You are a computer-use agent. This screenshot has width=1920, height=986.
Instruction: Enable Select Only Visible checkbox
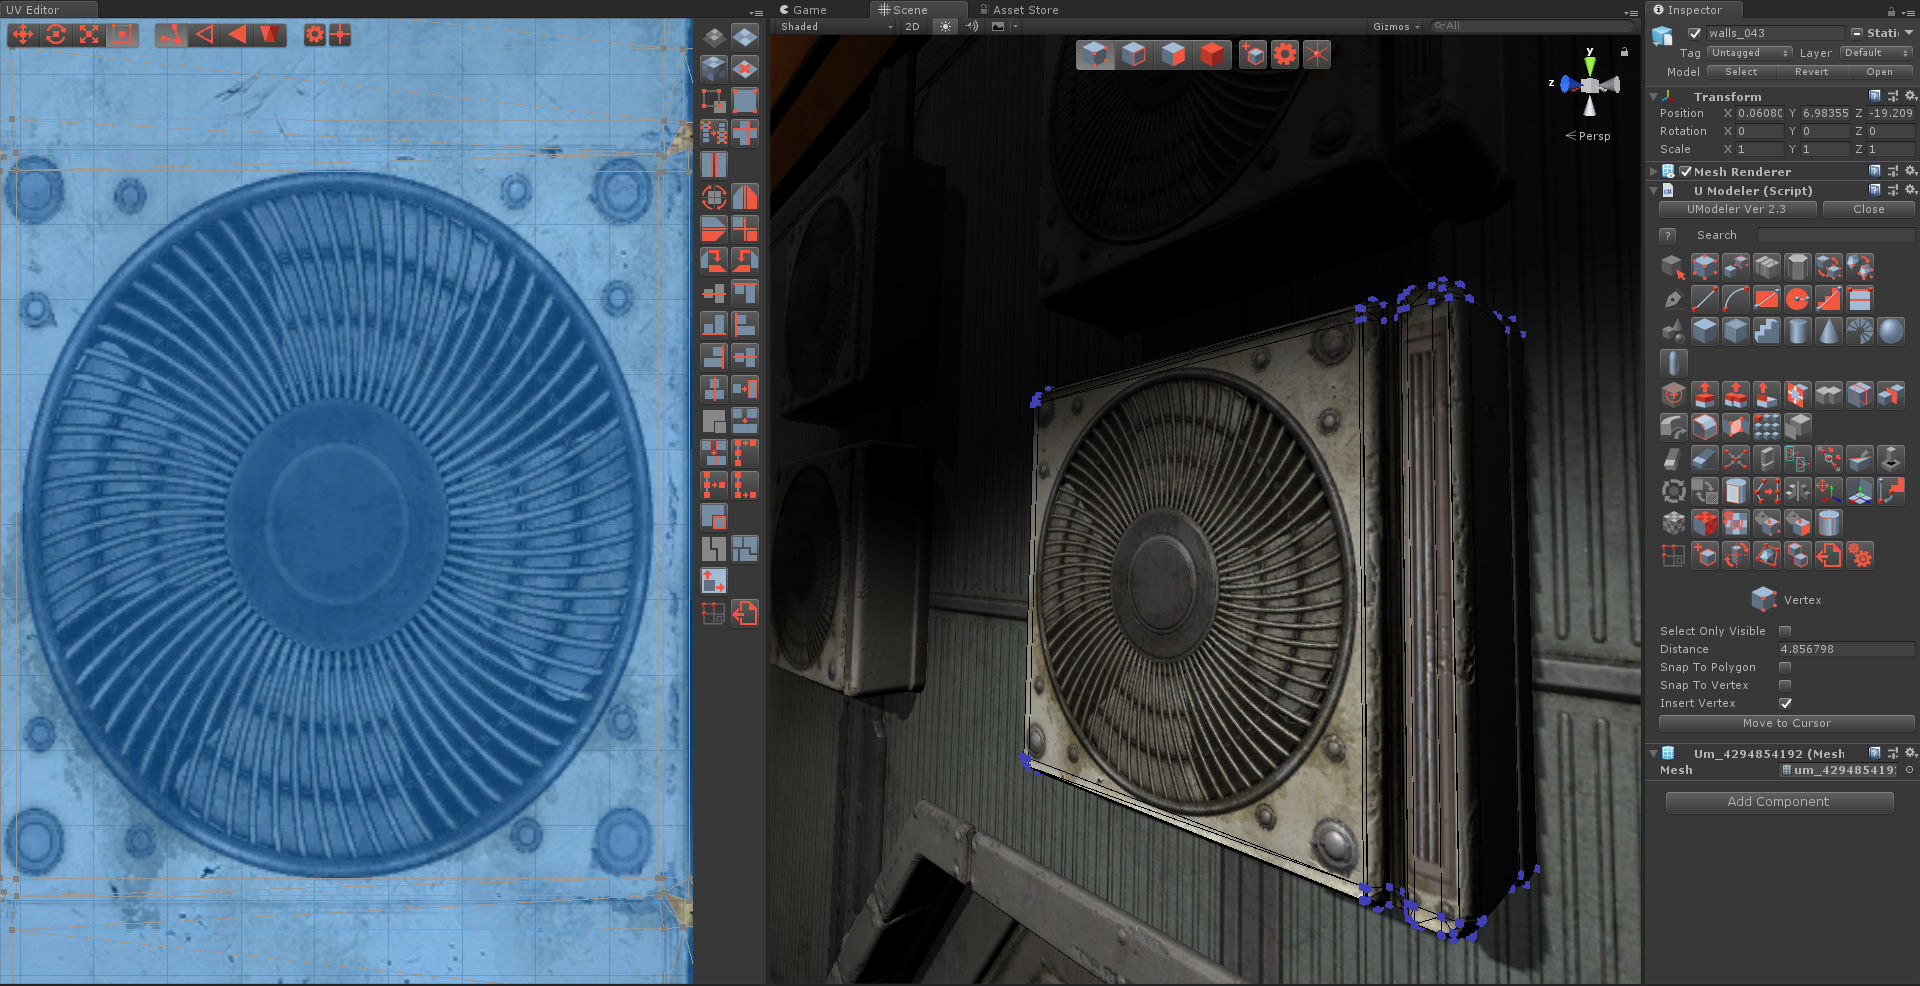click(x=1785, y=631)
